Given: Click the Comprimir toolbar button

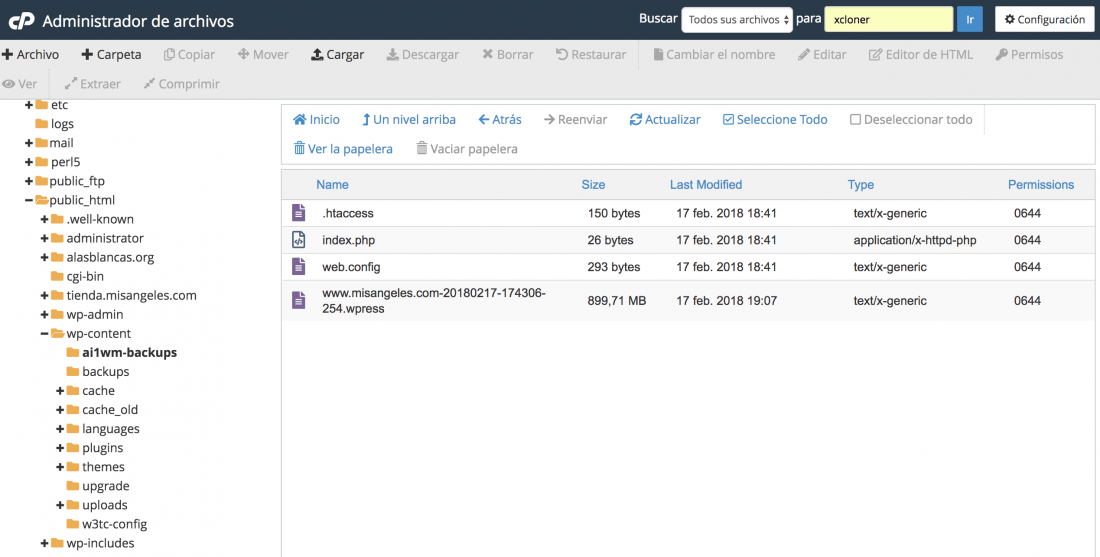Looking at the screenshot, I should [x=182, y=84].
